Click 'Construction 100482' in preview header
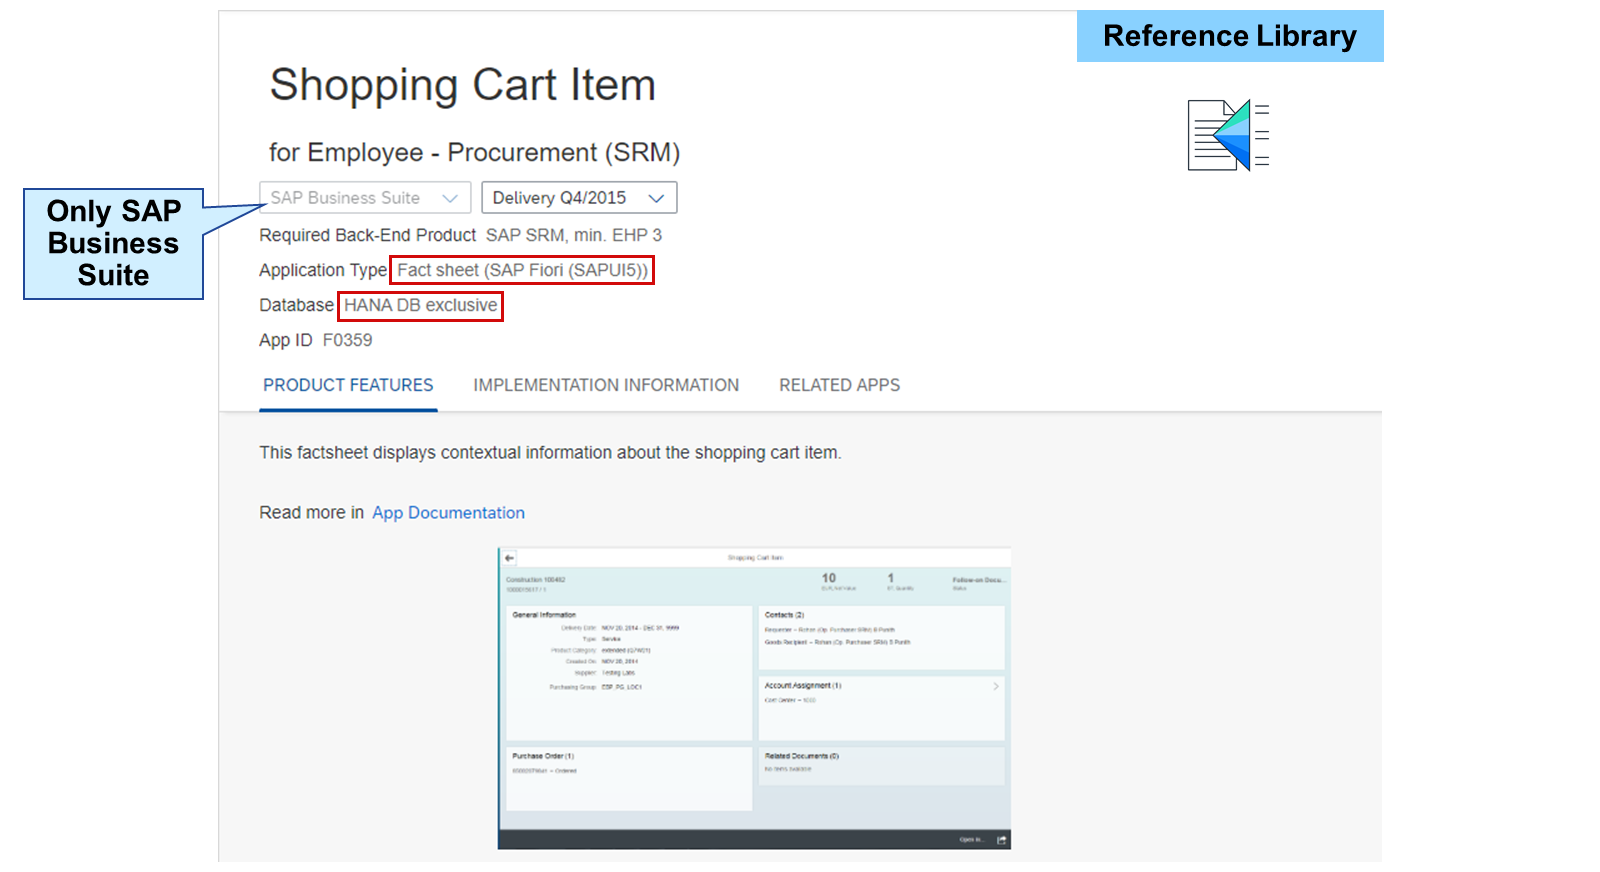 (x=536, y=580)
